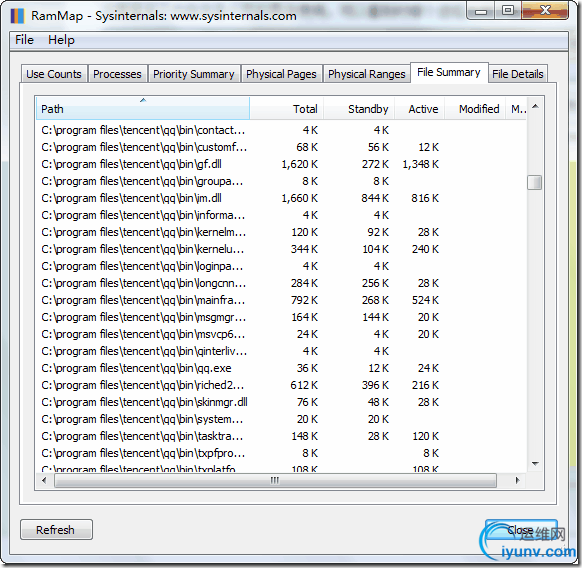Select the bin\loginpa... file row
The width and height of the screenshot is (582, 568).
281,266
